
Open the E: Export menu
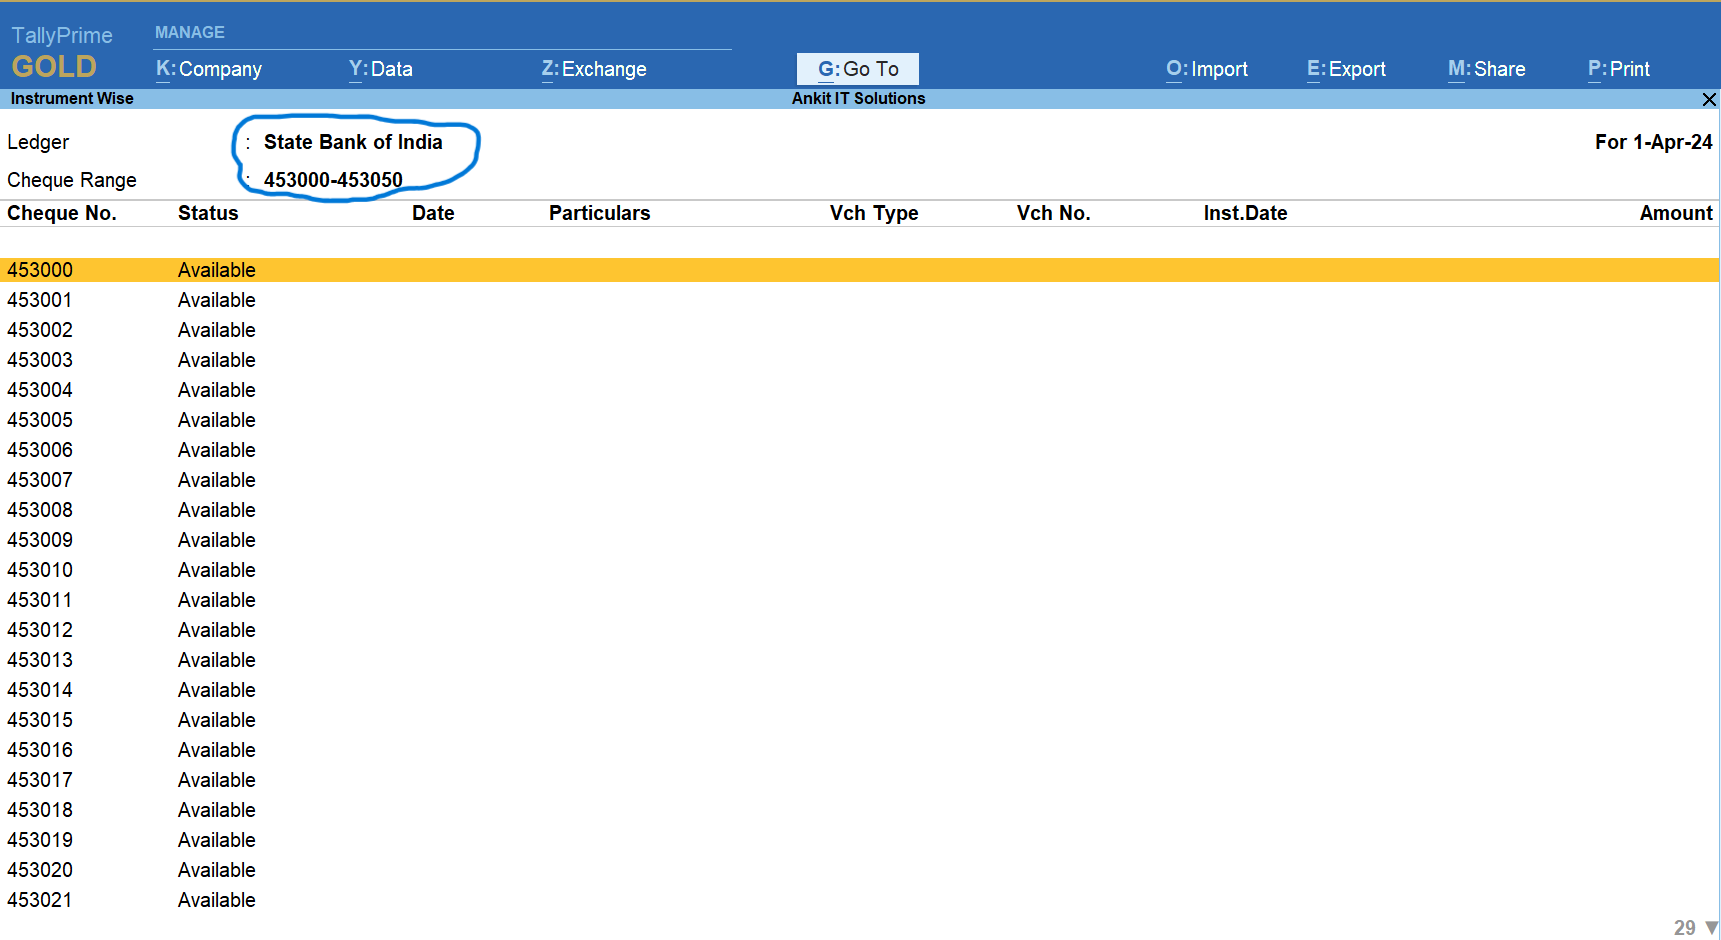point(1346,69)
